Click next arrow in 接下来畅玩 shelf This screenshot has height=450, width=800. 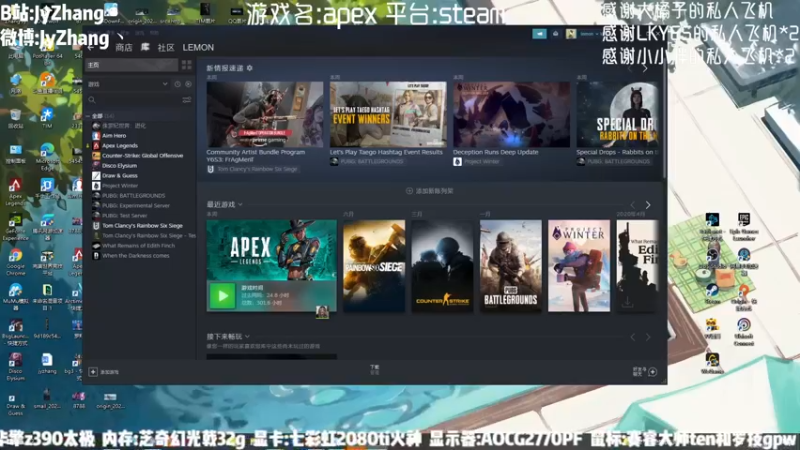648,337
